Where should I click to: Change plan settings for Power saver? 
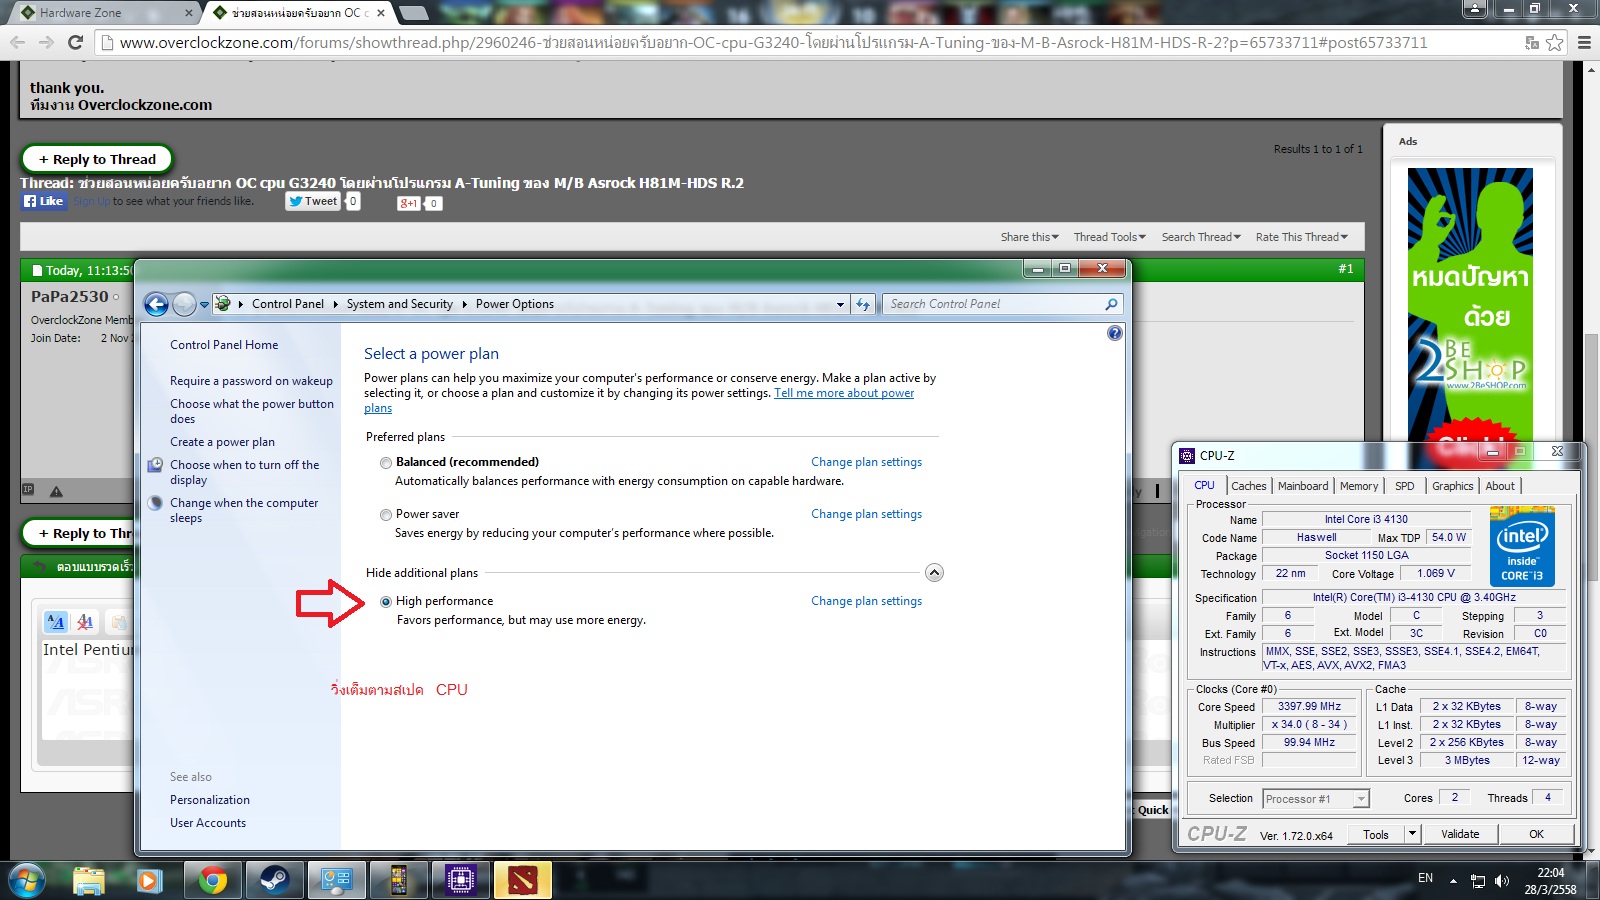coord(866,514)
